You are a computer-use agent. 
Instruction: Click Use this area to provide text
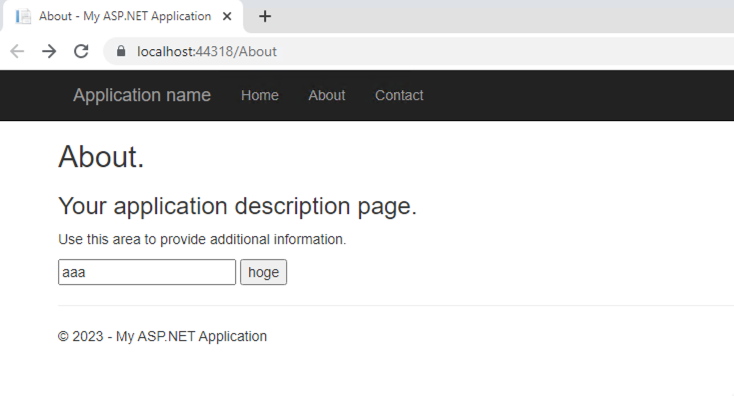click(202, 239)
